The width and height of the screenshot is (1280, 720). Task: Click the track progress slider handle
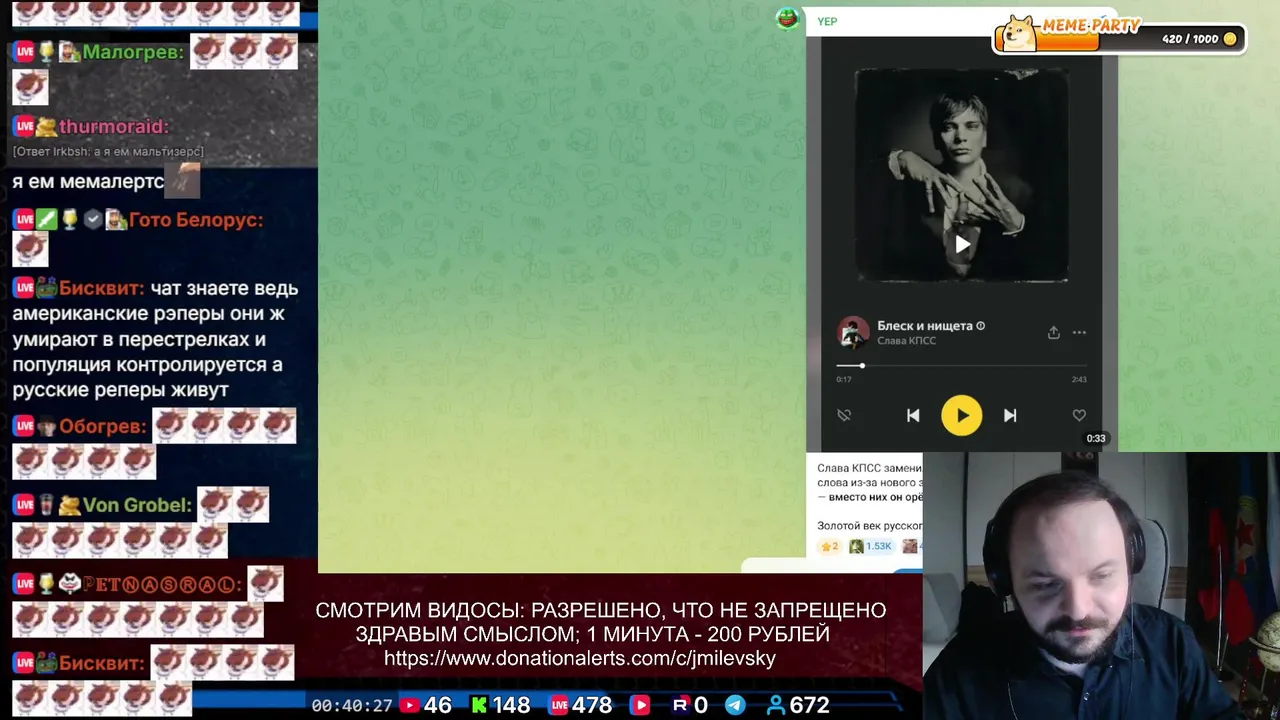(x=862, y=366)
